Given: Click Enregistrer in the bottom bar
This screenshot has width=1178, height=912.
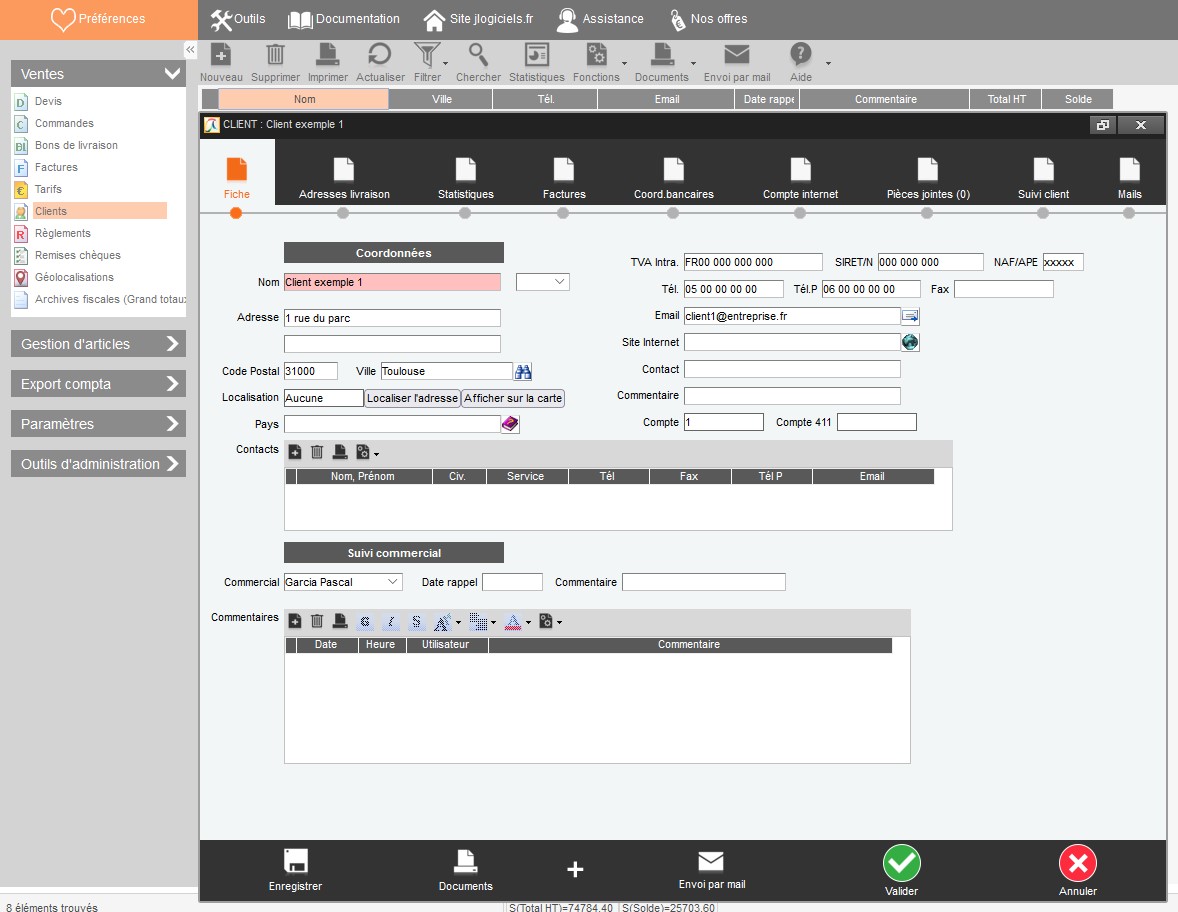Looking at the screenshot, I should pyautogui.click(x=295, y=870).
